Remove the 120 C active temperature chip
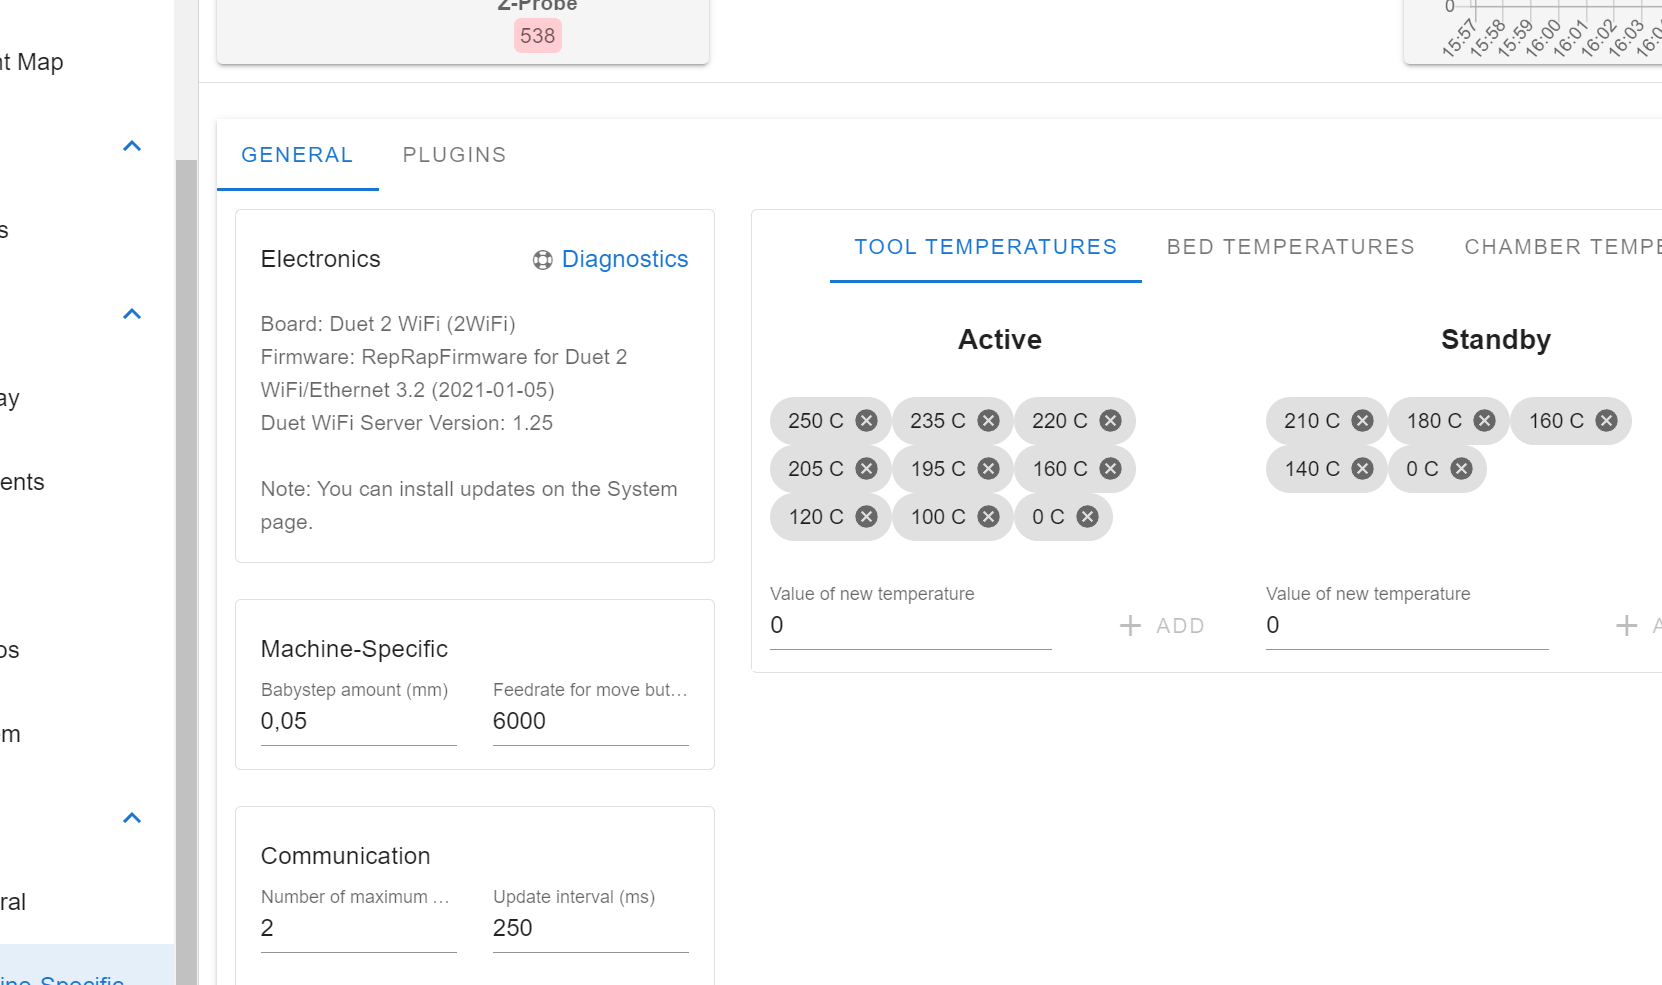This screenshot has width=1662, height=985. coord(867,517)
